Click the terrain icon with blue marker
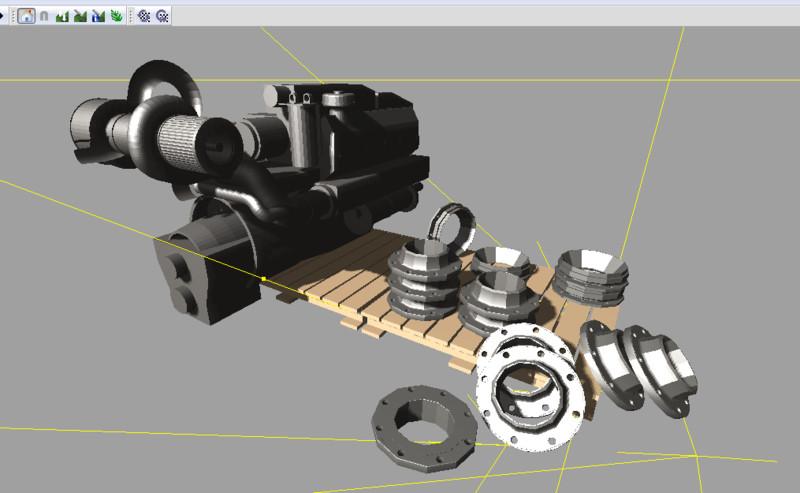This screenshot has height=493, width=800. (x=98, y=16)
